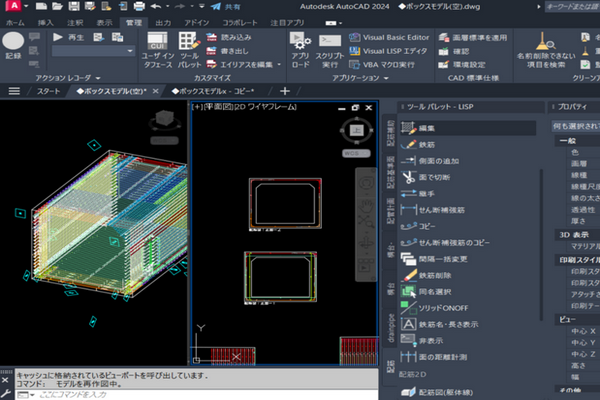Click the Open folder icon in quick access toolbar
This screenshot has height=400, width=600.
pyautogui.click(x=57, y=6)
